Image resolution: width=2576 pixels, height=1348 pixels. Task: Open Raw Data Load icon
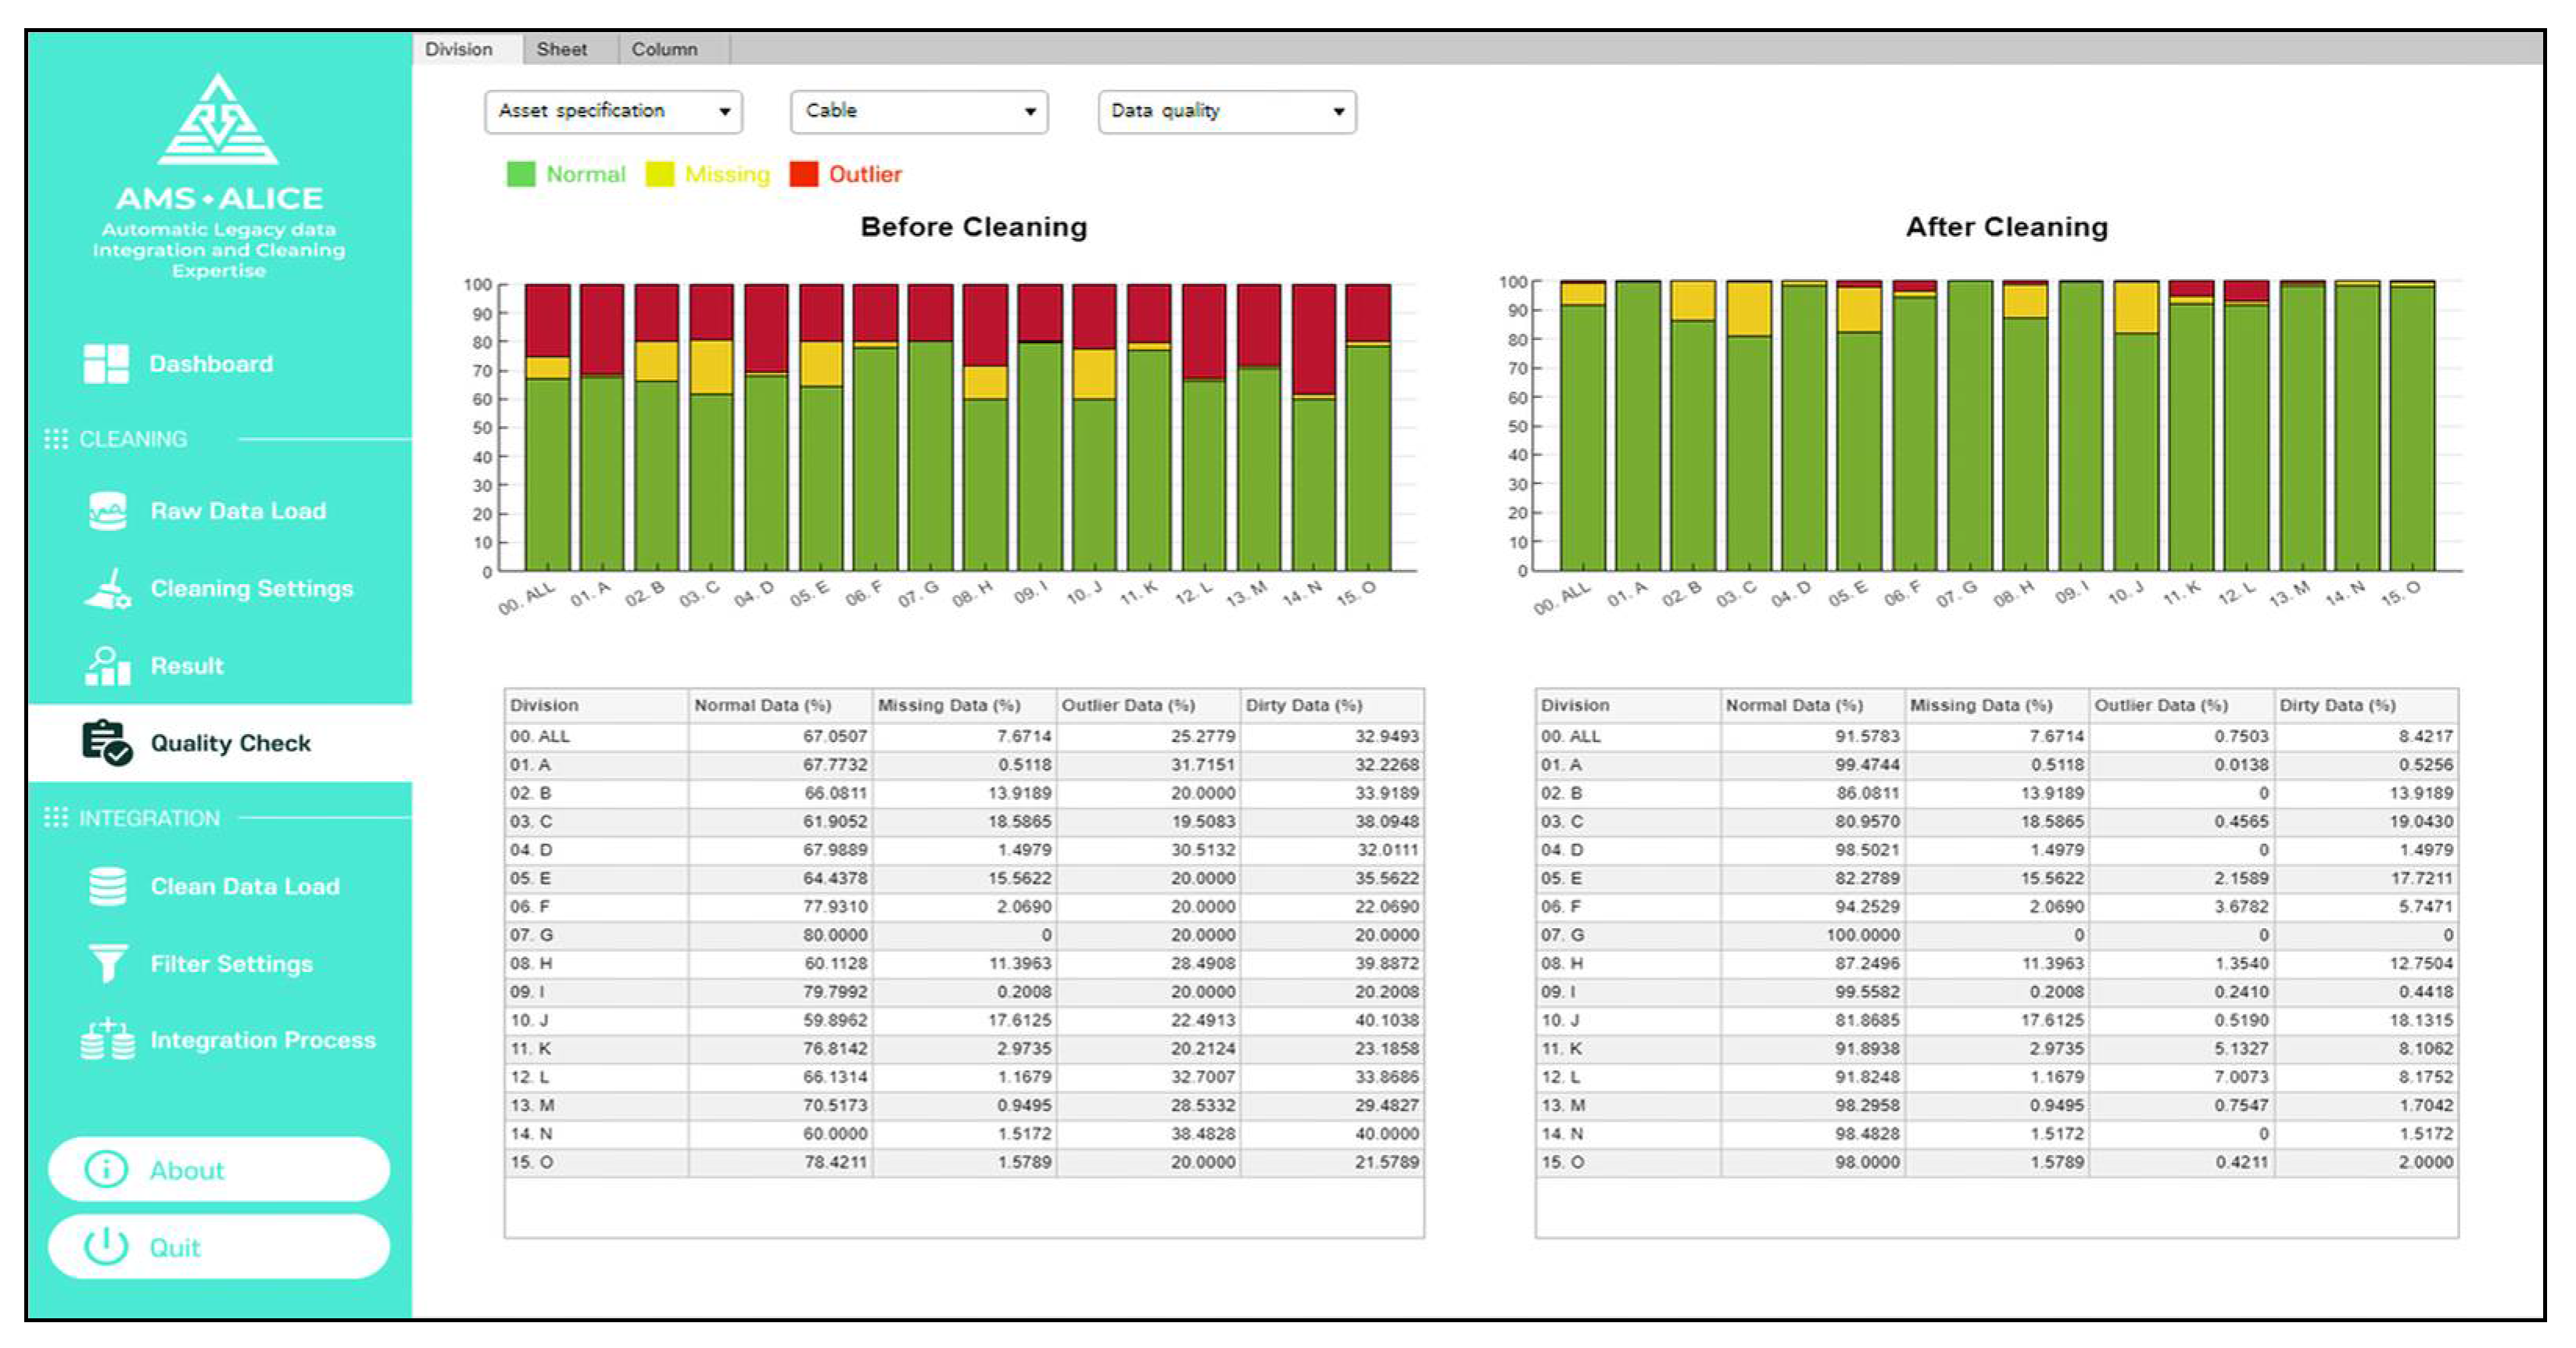[107, 510]
